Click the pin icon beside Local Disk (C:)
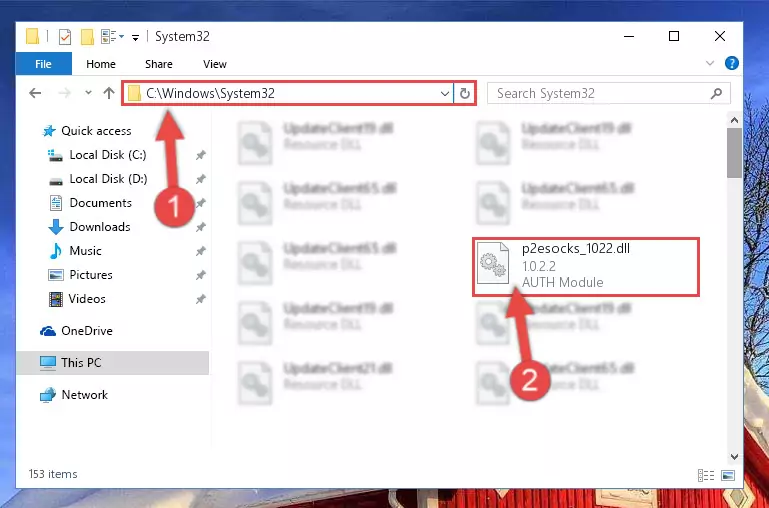 (200, 155)
